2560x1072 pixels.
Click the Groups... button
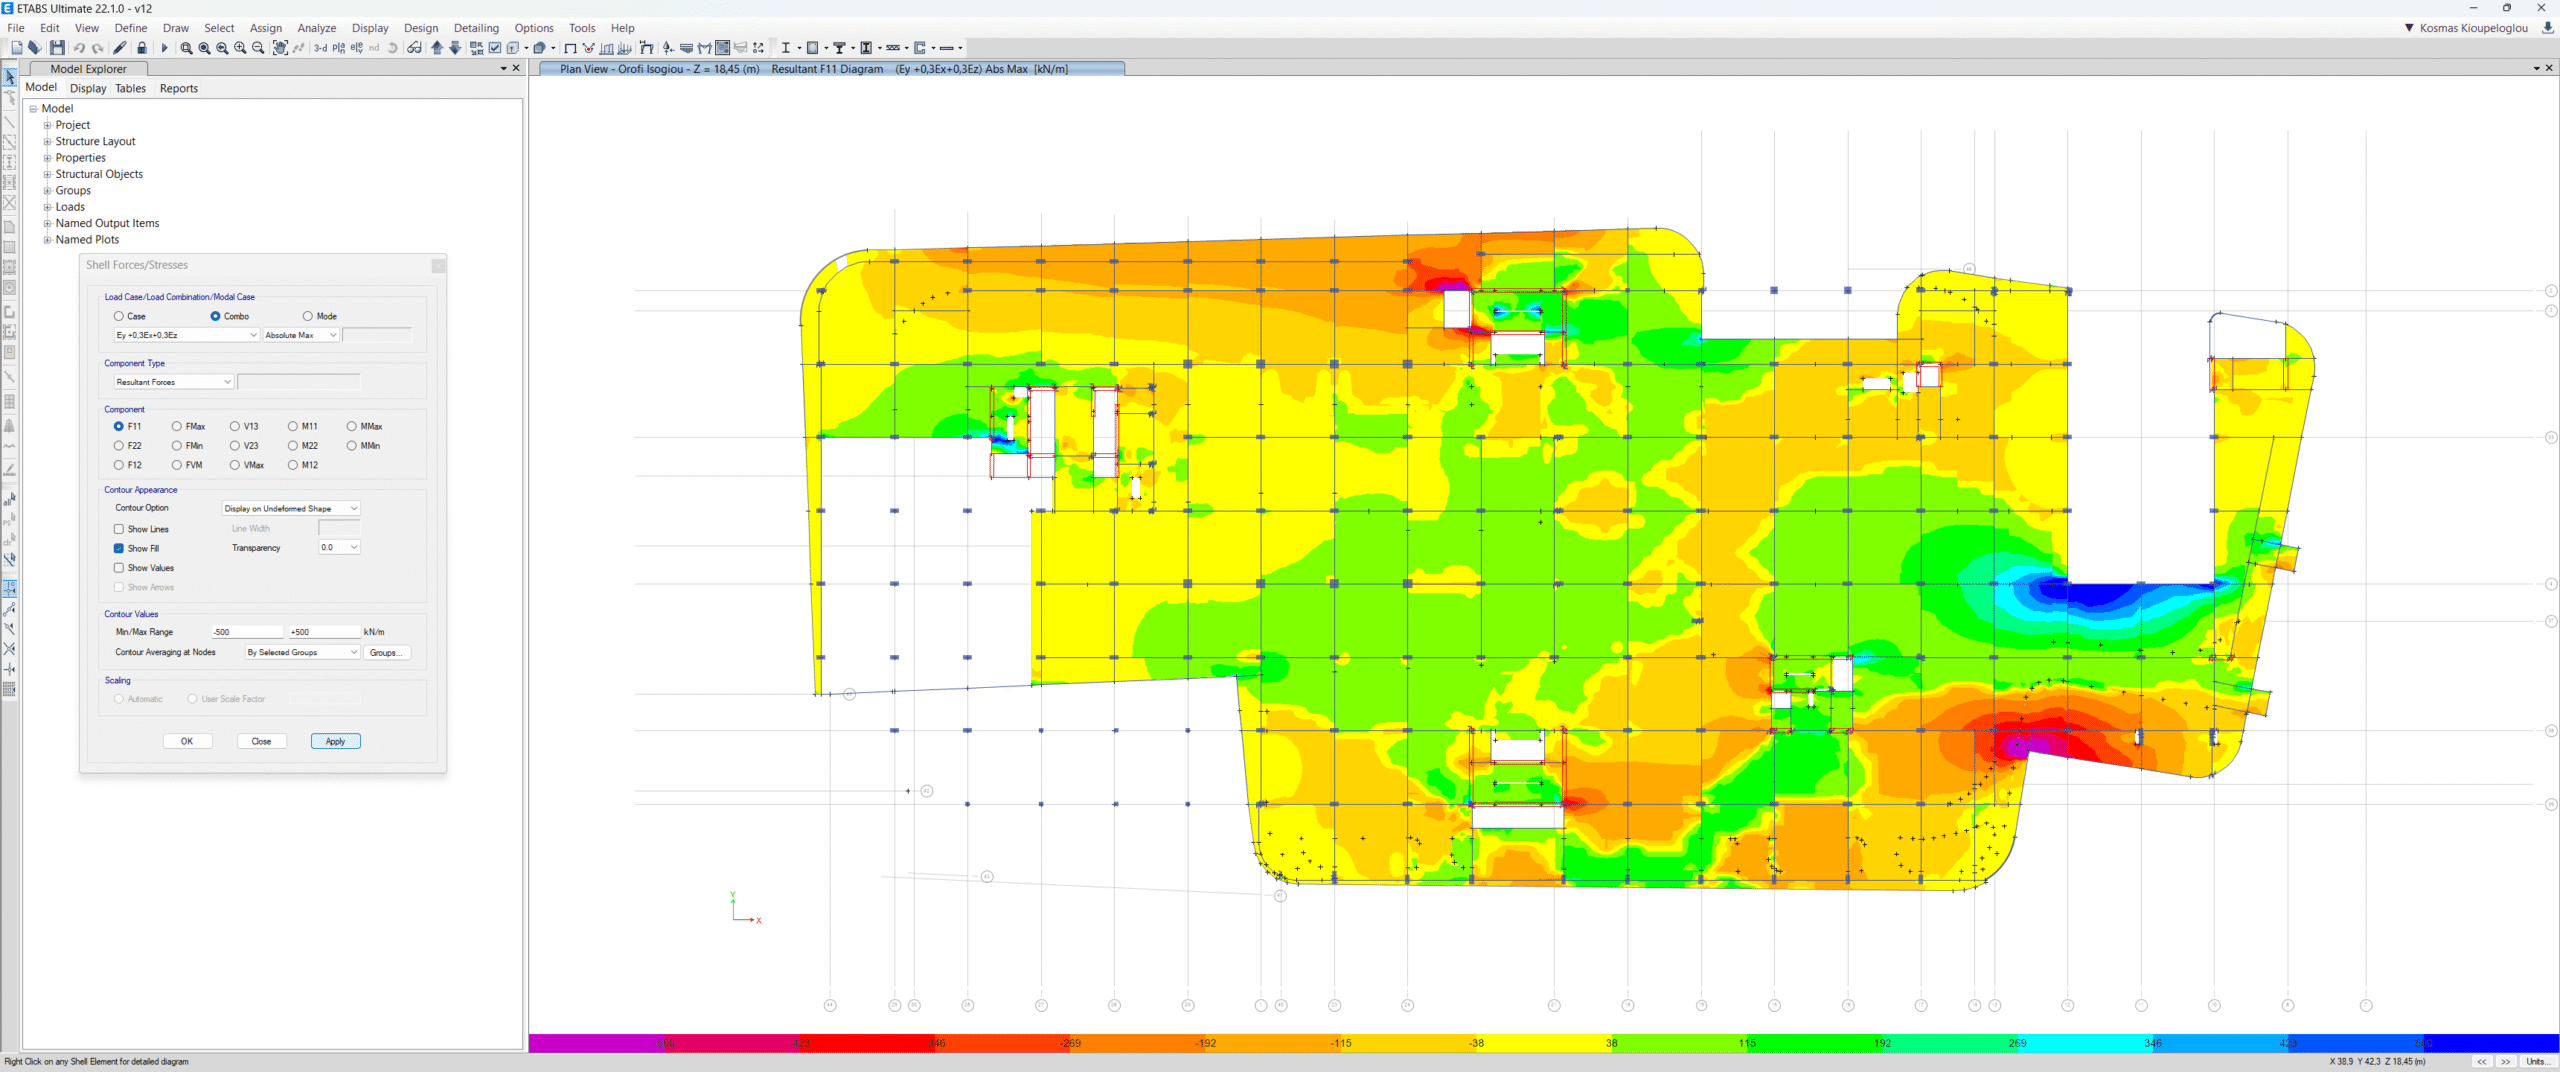point(387,652)
